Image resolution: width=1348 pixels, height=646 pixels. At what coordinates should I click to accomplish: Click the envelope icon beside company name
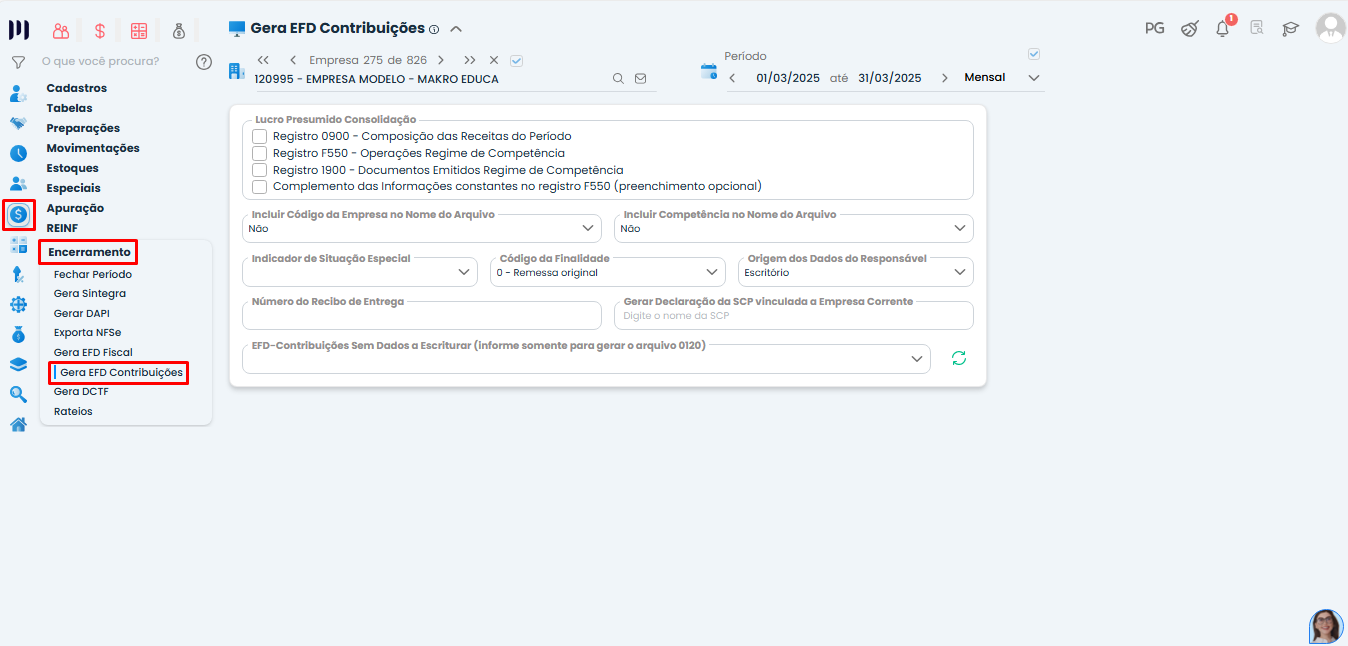641,78
